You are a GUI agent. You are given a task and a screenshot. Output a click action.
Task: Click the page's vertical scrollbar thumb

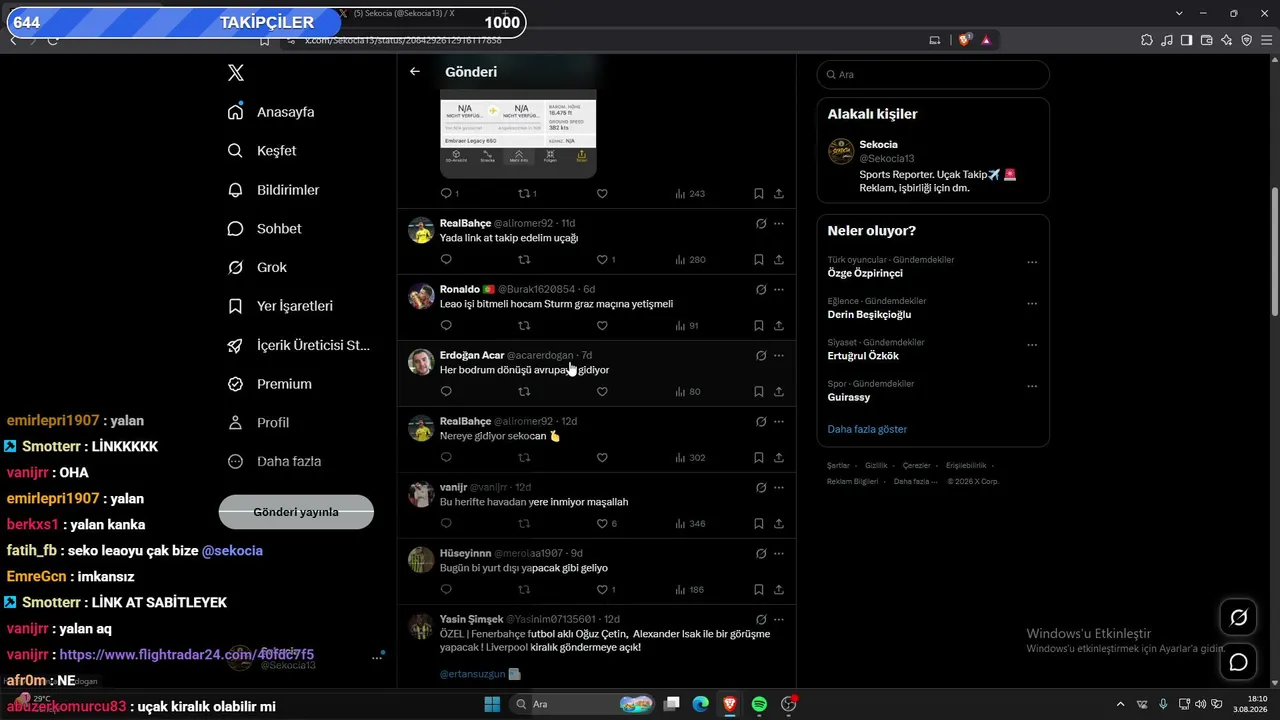[1274, 253]
